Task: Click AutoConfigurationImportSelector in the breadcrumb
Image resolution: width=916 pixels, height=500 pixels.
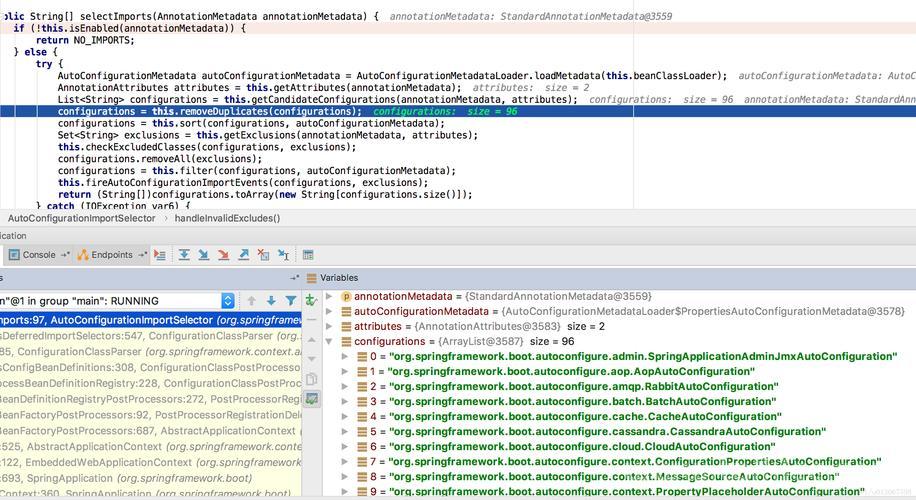Action: pos(82,218)
